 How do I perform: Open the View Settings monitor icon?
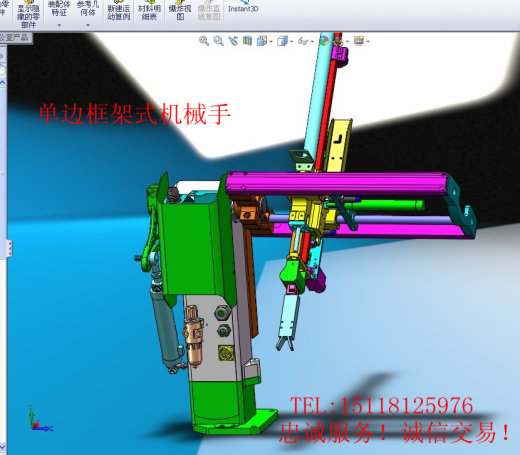point(359,41)
